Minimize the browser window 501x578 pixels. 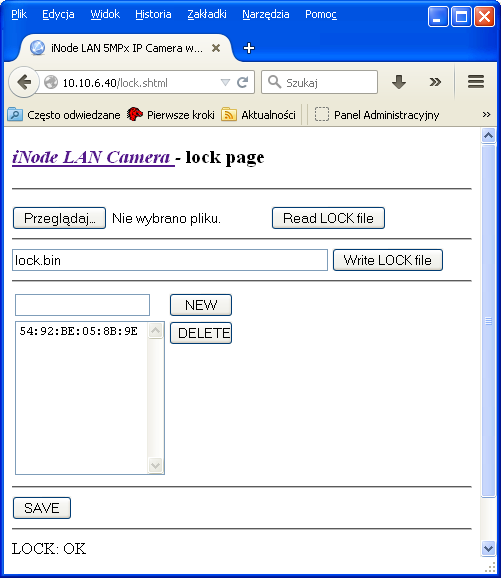pyautogui.click(x=438, y=17)
